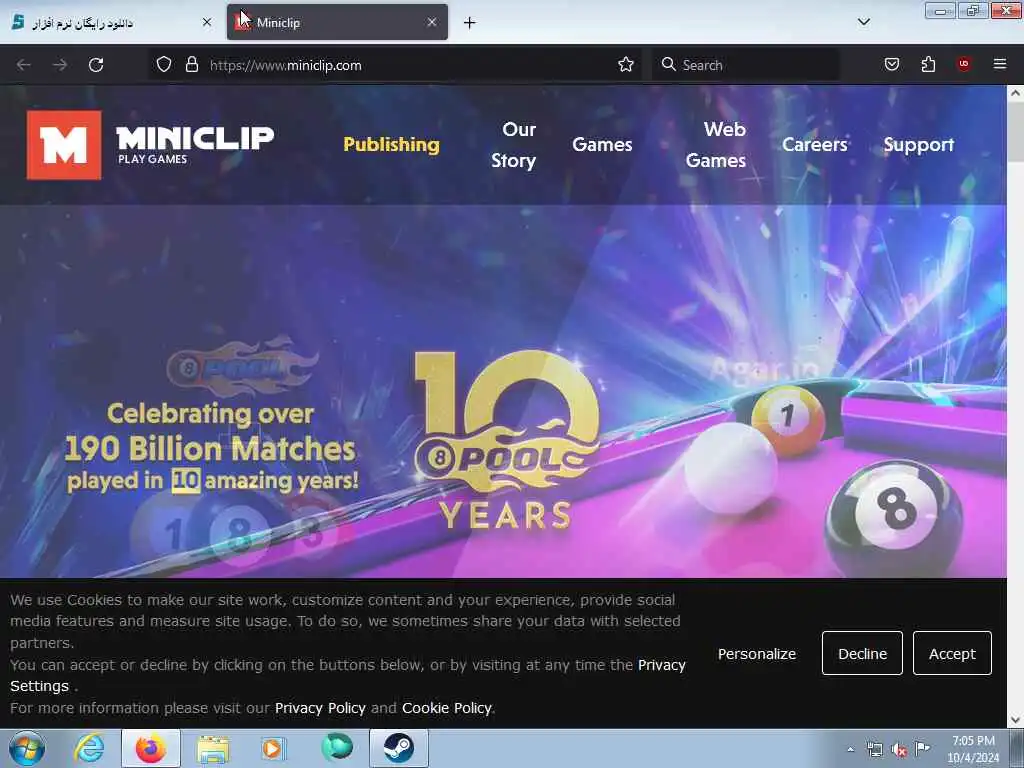
Task: Click the browser forward arrow
Action: (60, 65)
